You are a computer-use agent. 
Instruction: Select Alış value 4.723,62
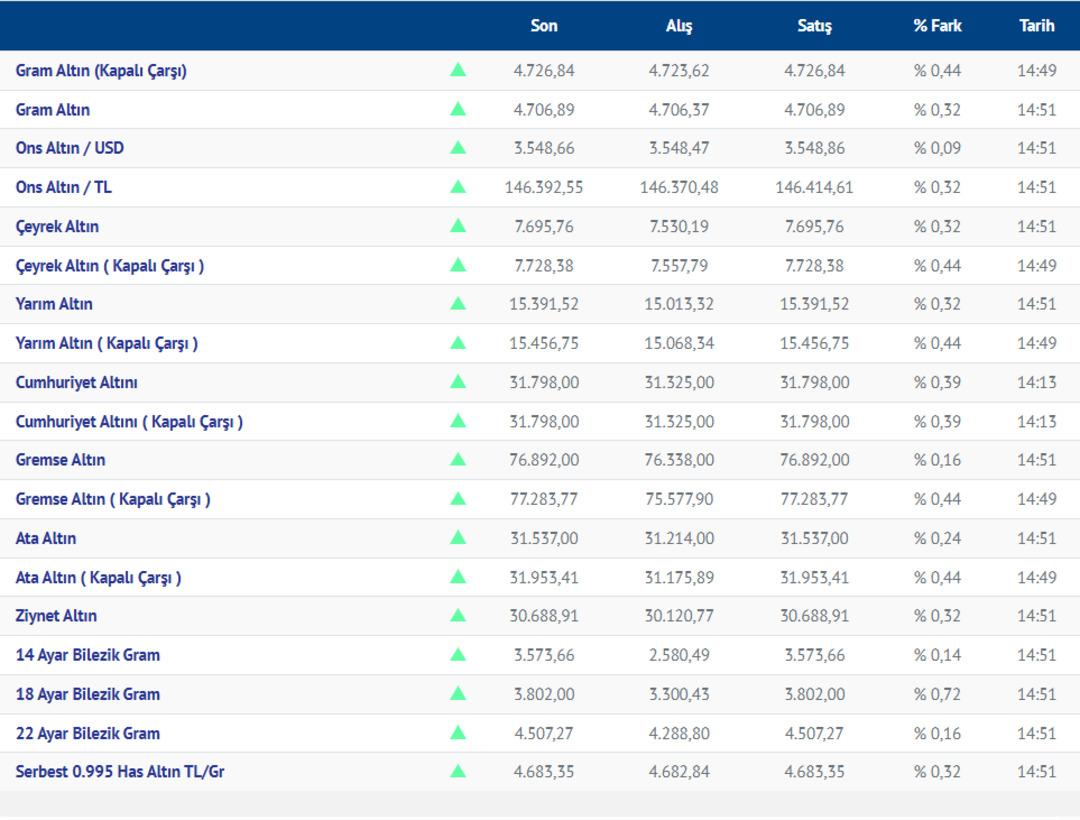coord(679,71)
